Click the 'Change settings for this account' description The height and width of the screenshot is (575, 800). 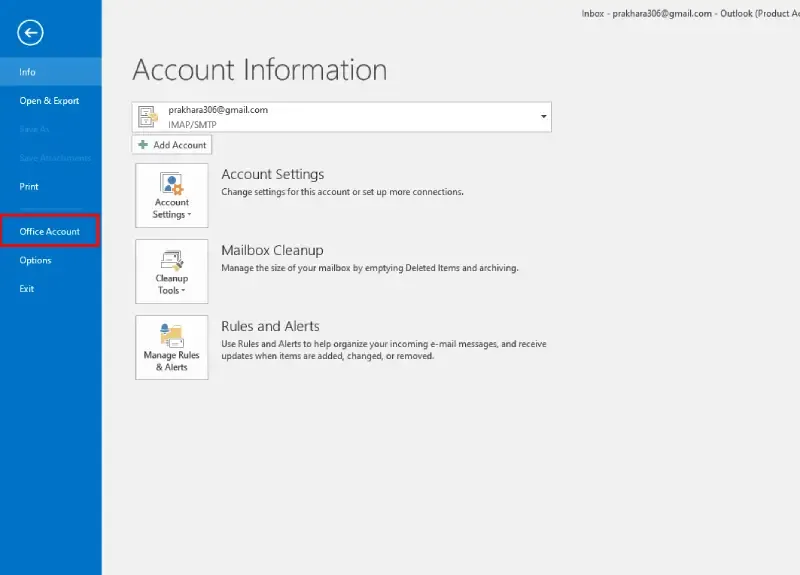[342, 192]
